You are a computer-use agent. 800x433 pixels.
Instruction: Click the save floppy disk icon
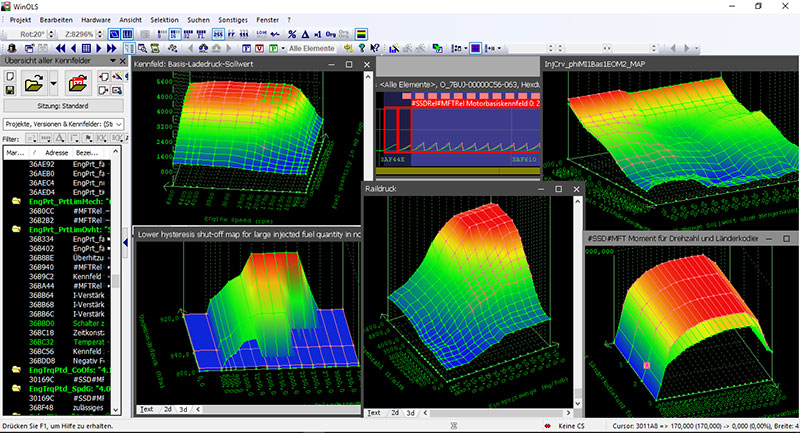coord(9,90)
